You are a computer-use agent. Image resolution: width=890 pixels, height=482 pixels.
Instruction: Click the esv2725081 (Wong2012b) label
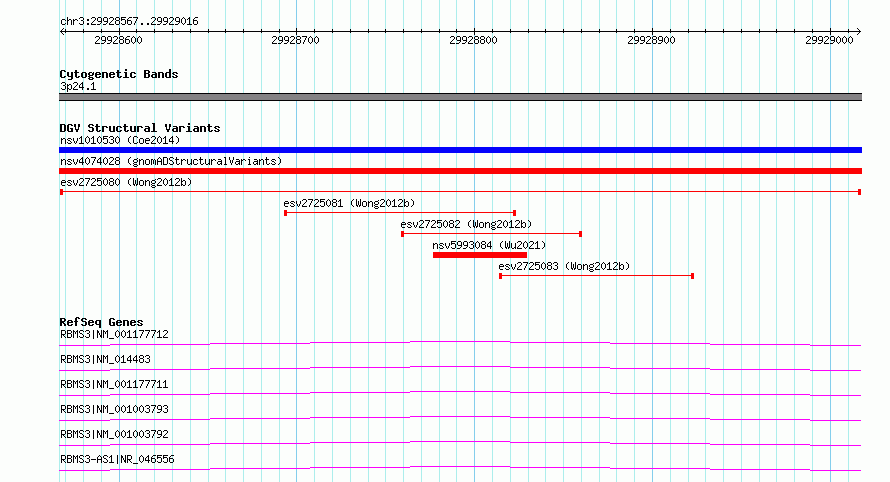(x=349, y=203)
